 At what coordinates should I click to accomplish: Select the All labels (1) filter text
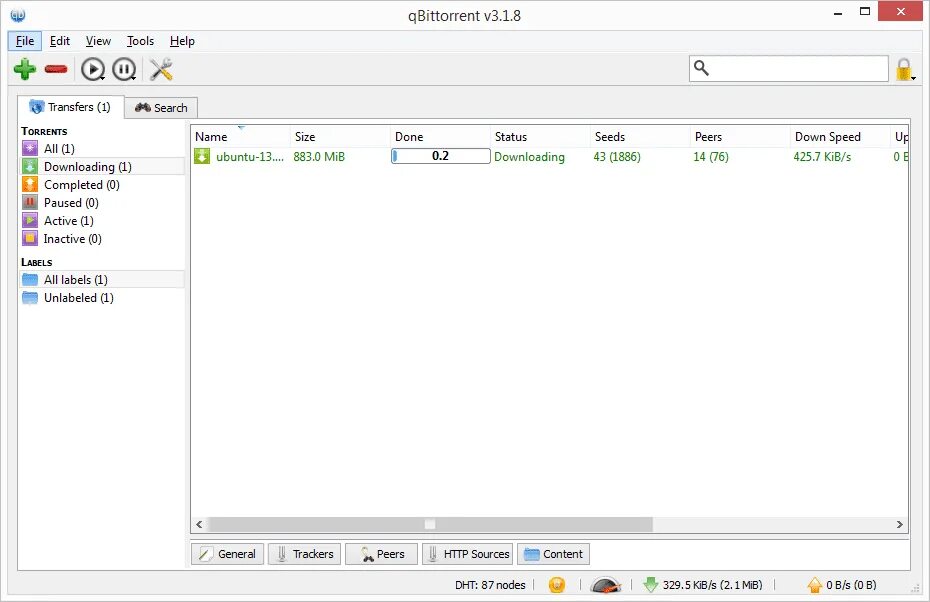point(76,279)
